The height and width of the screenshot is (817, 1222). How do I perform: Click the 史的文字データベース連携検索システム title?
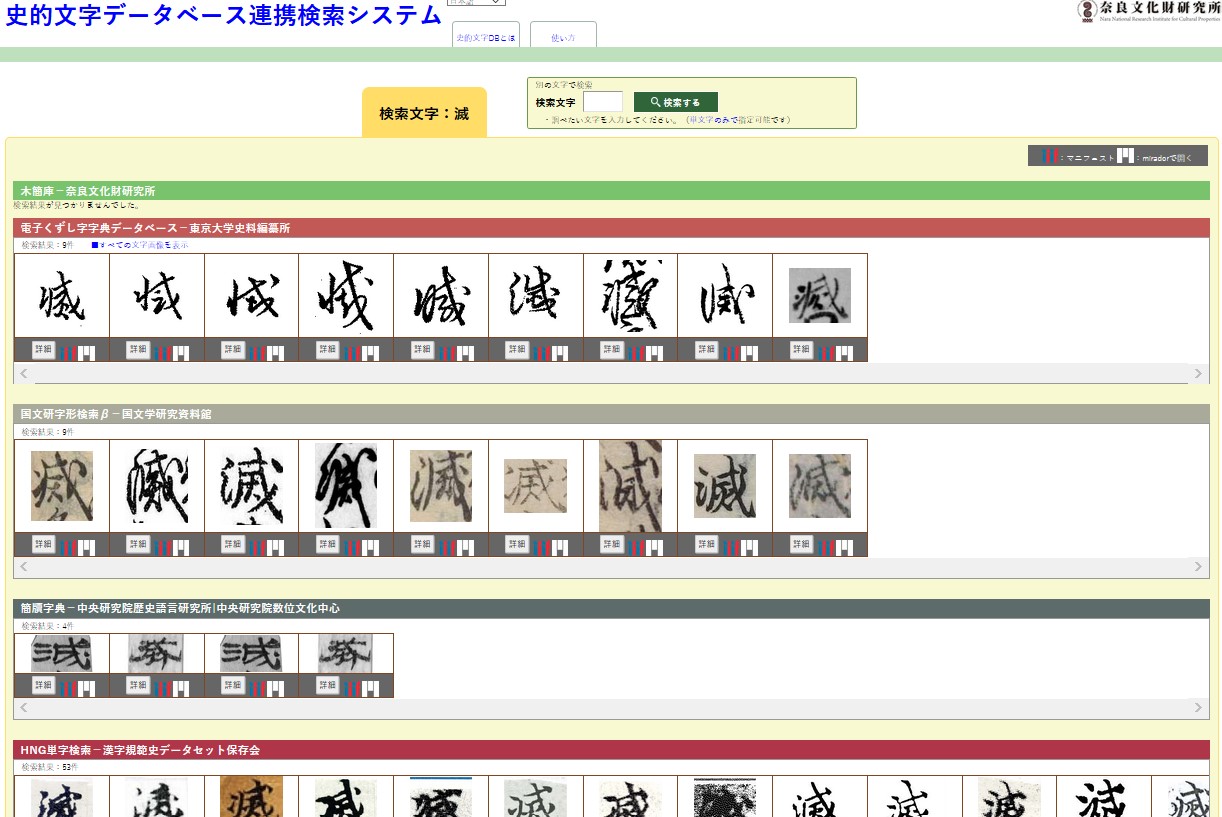tap(224, 15)
